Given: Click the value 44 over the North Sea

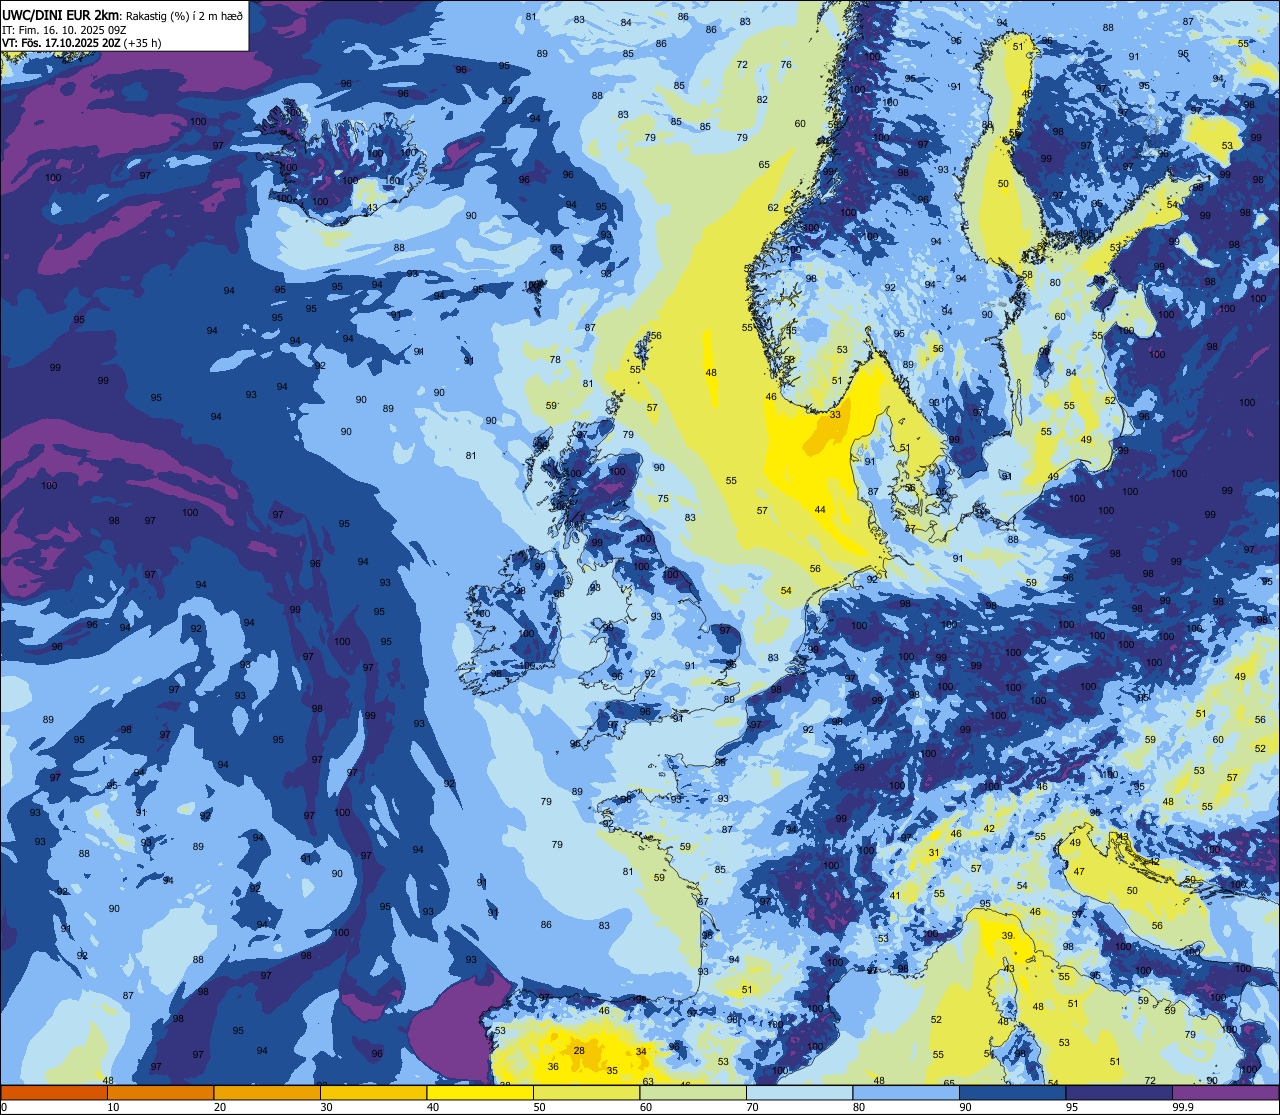Looking at the screenshot, I should point(820,509).
